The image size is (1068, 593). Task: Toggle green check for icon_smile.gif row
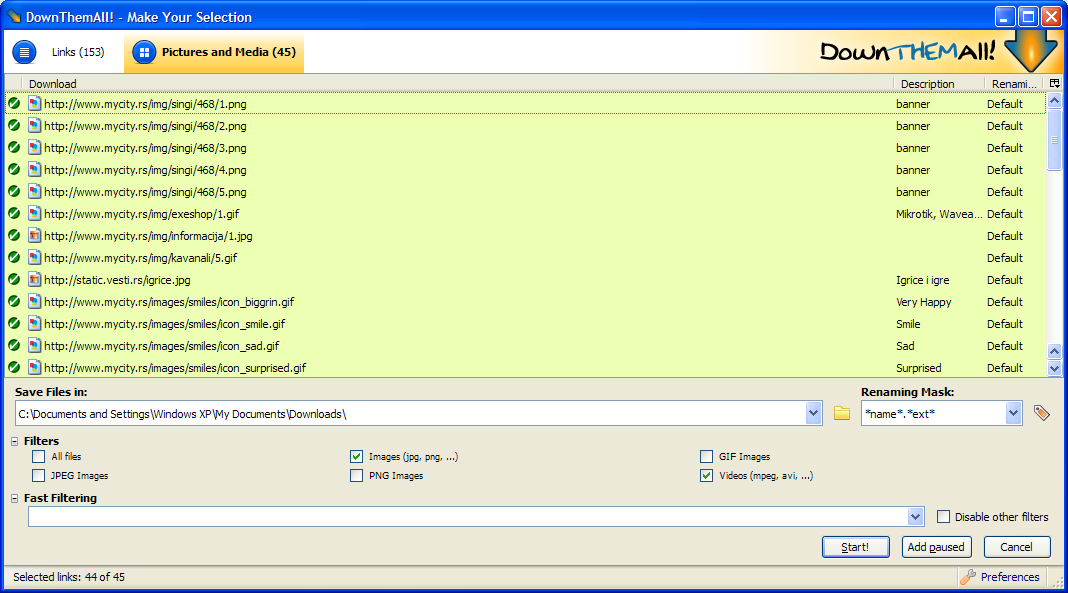click(14, 323)
